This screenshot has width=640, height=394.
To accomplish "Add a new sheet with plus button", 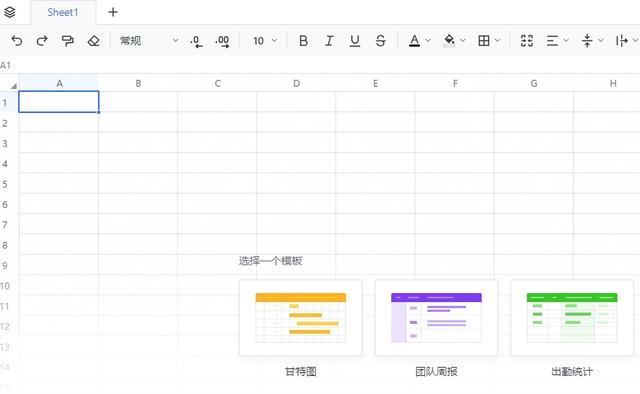I will pos(113,12).
